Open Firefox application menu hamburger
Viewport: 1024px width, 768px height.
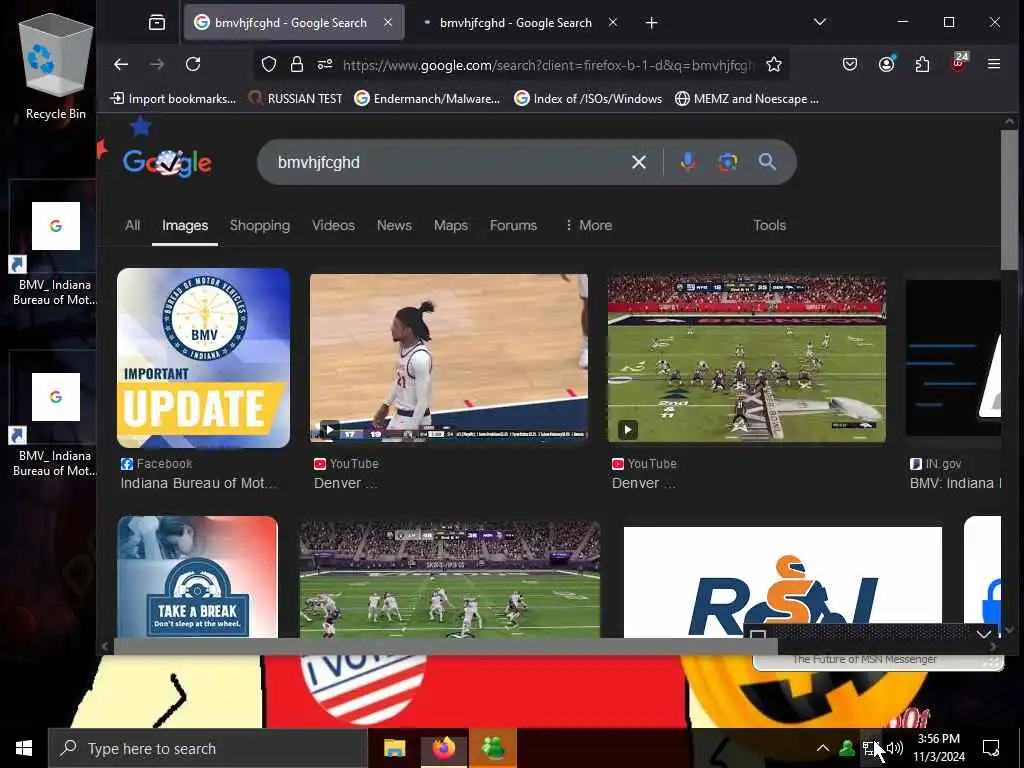pos(994,64)
